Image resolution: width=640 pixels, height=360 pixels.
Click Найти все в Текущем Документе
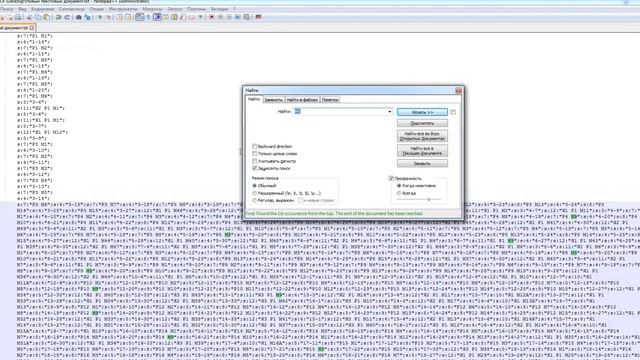422,151
